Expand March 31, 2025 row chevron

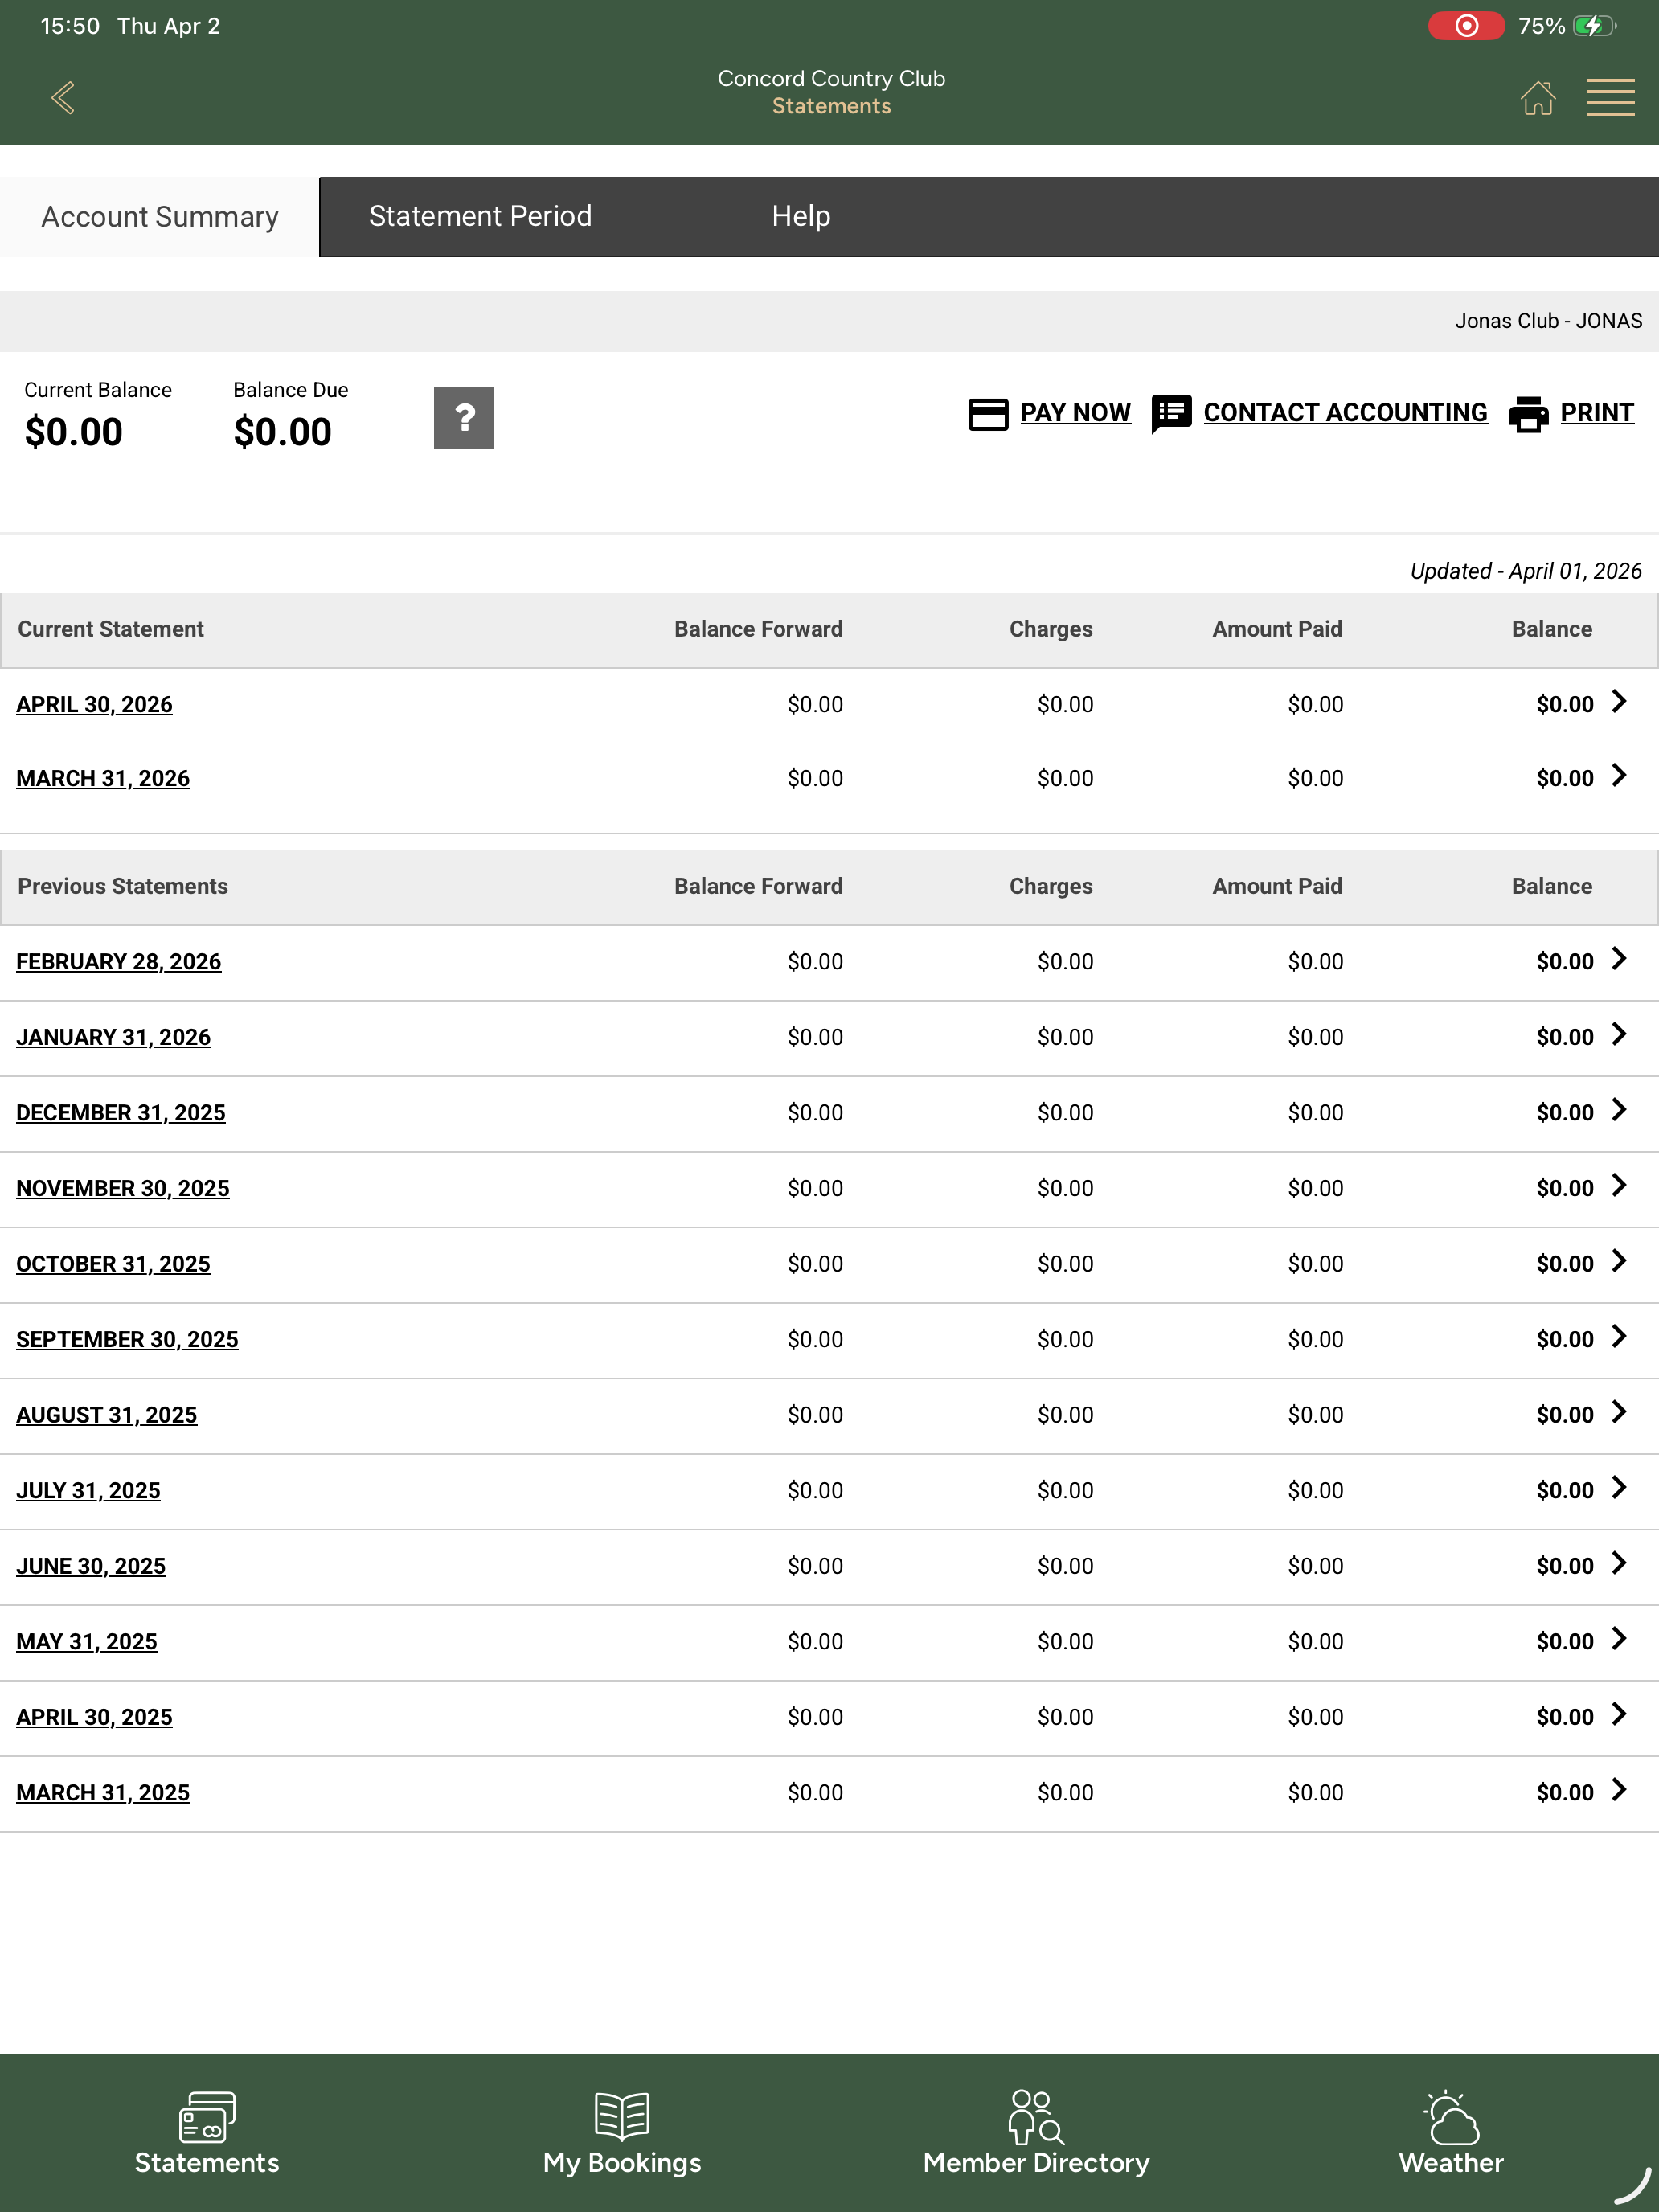coord(1619,1790)
